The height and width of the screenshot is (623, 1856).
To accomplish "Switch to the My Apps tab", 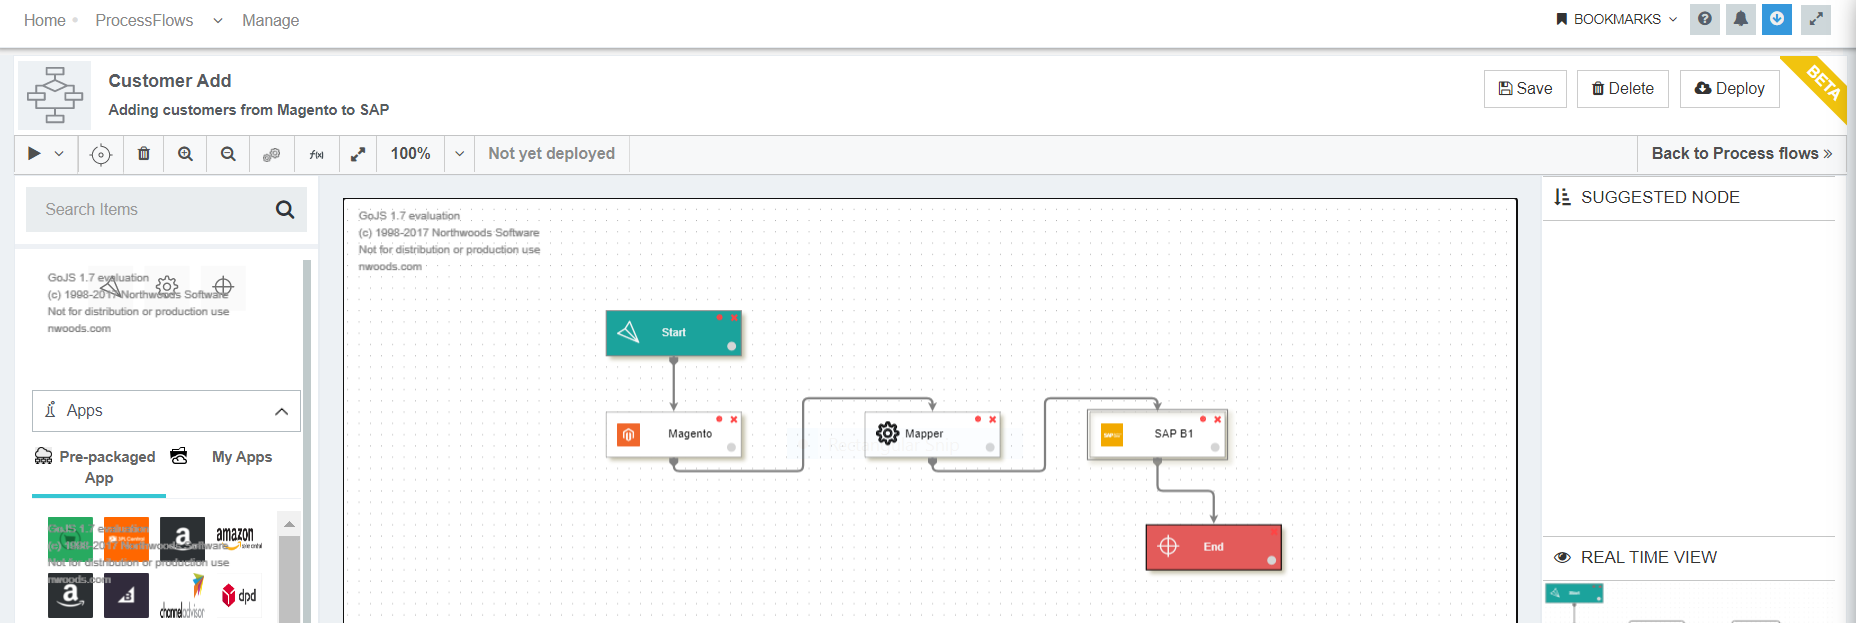I will [241, 457].
